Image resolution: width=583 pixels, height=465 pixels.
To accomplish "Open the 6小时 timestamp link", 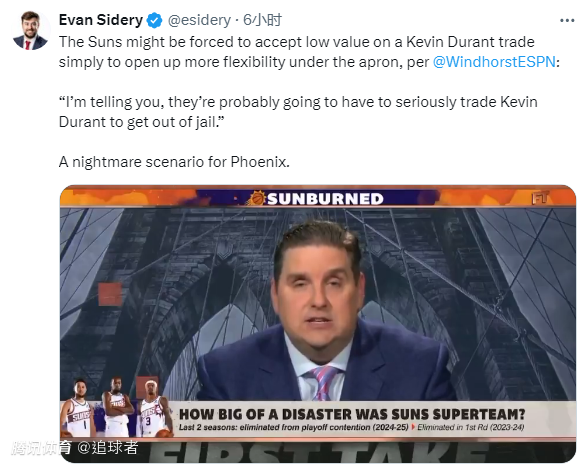I will pyautogui.click(x=262, y=20).
